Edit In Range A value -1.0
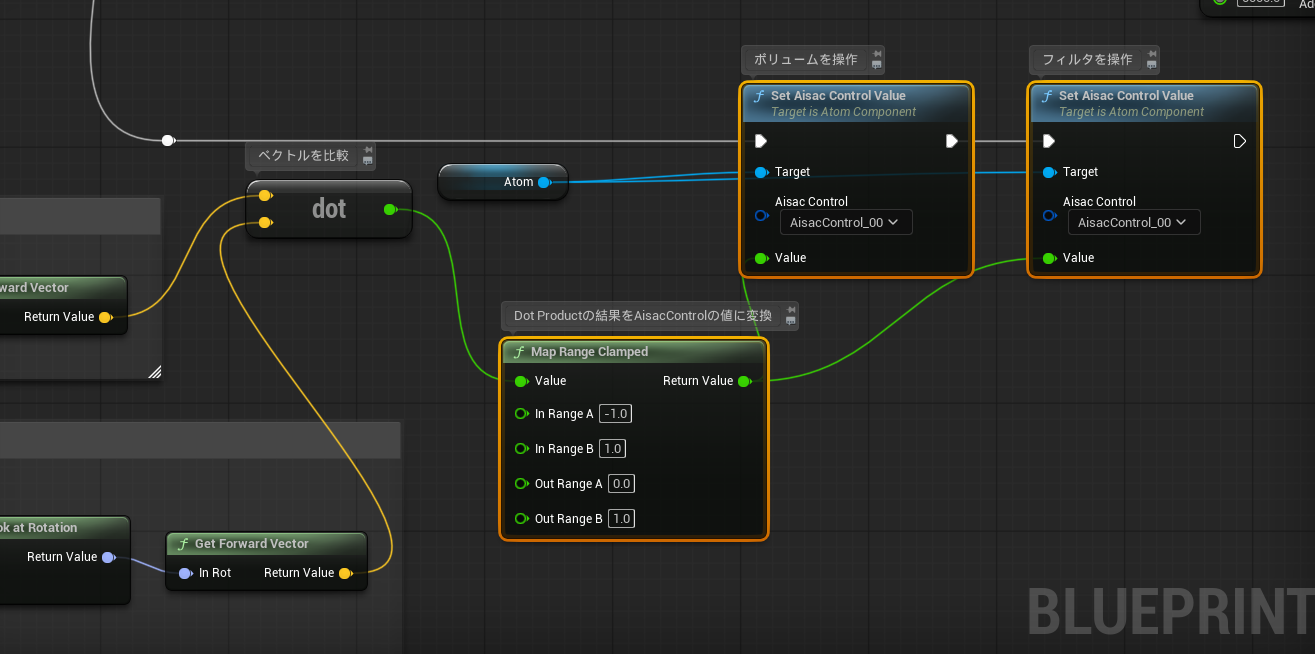1315x654 pixels. click(x=615, y=414)
